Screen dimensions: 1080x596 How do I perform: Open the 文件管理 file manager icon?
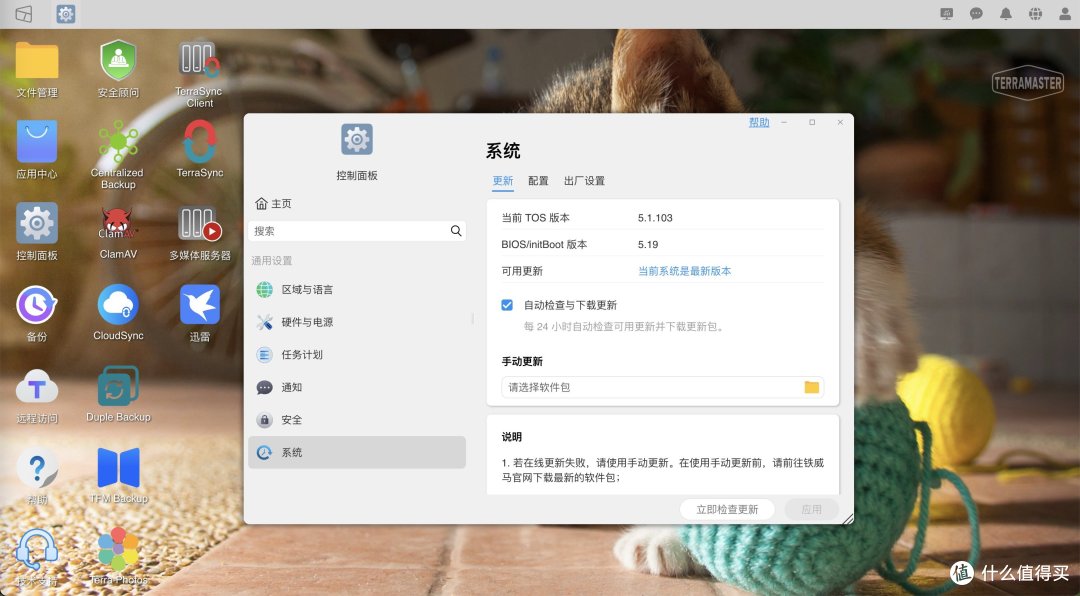[37, 61]
